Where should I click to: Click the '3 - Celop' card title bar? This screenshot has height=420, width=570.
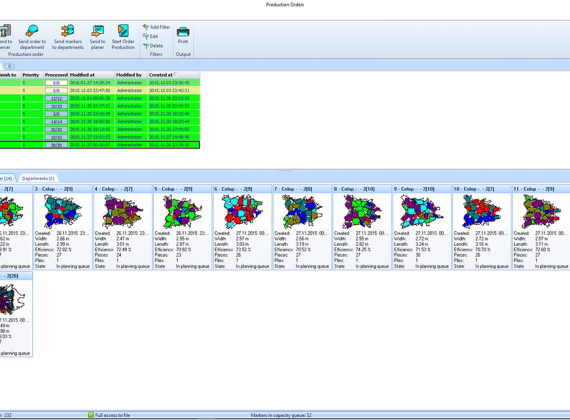coord(63,189)
